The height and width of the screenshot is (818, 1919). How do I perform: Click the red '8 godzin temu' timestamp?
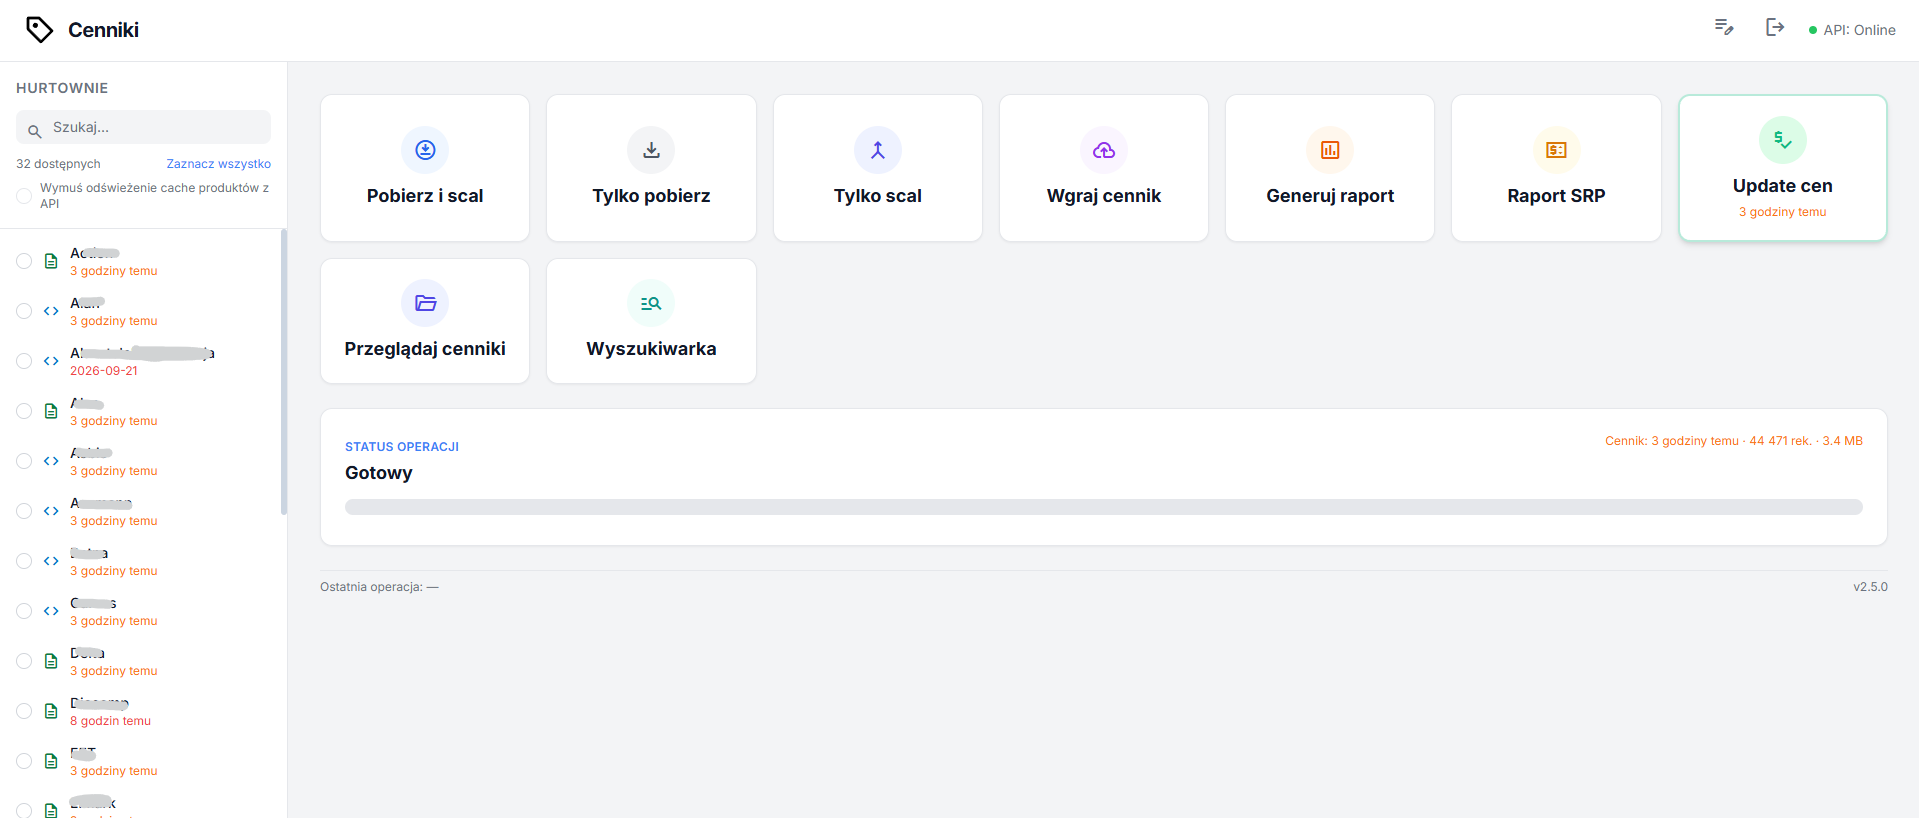[x=110, y=721]
